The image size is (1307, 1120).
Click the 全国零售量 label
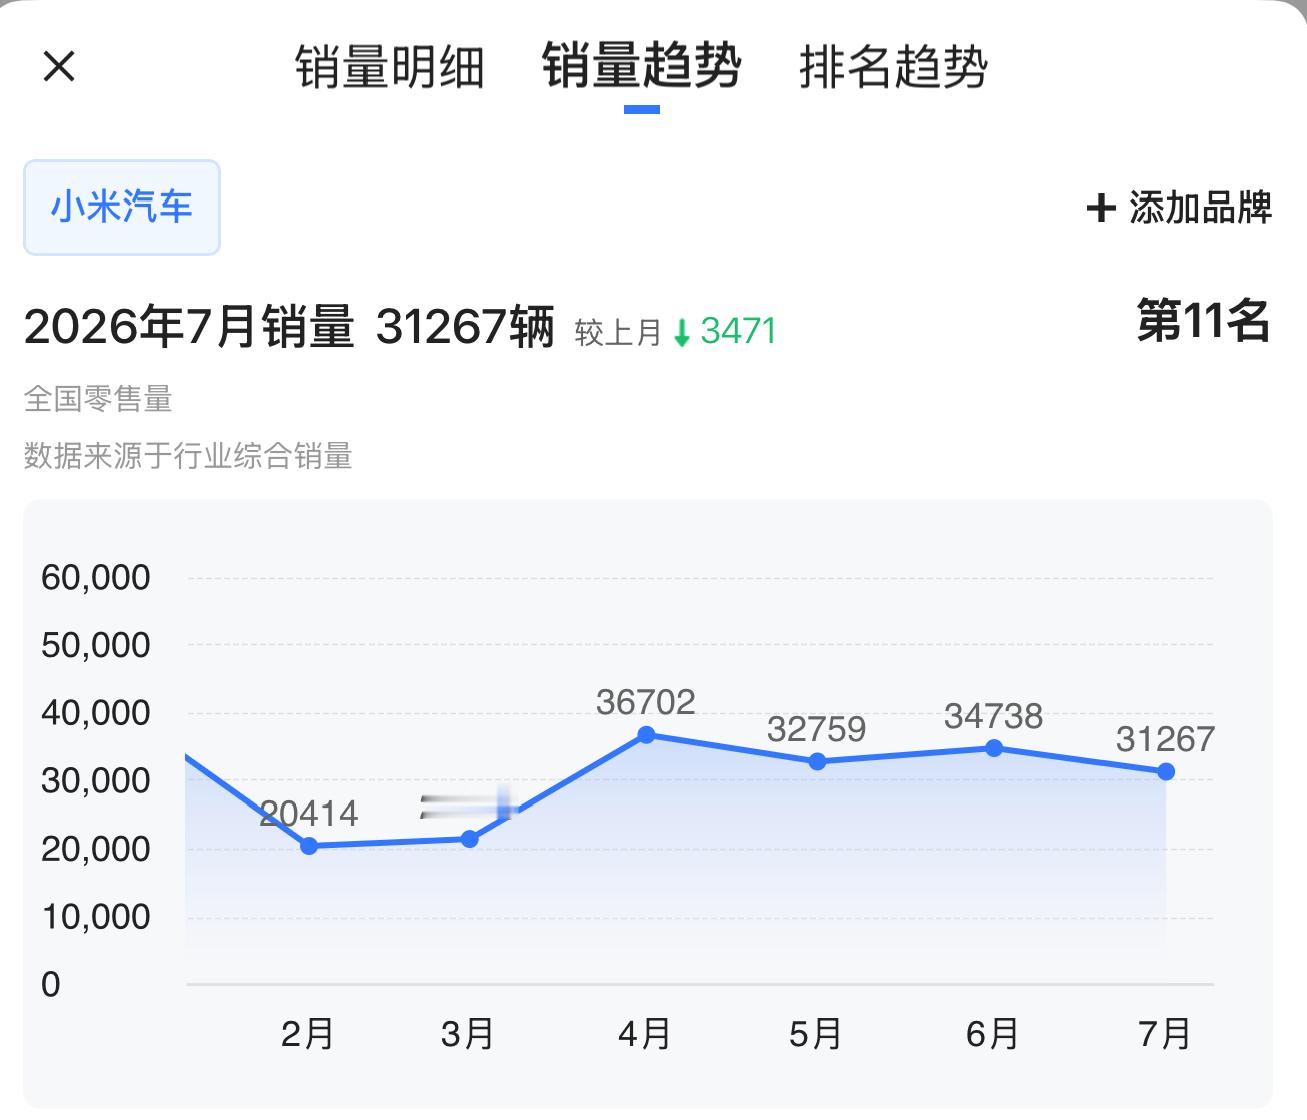coord(98,399)
